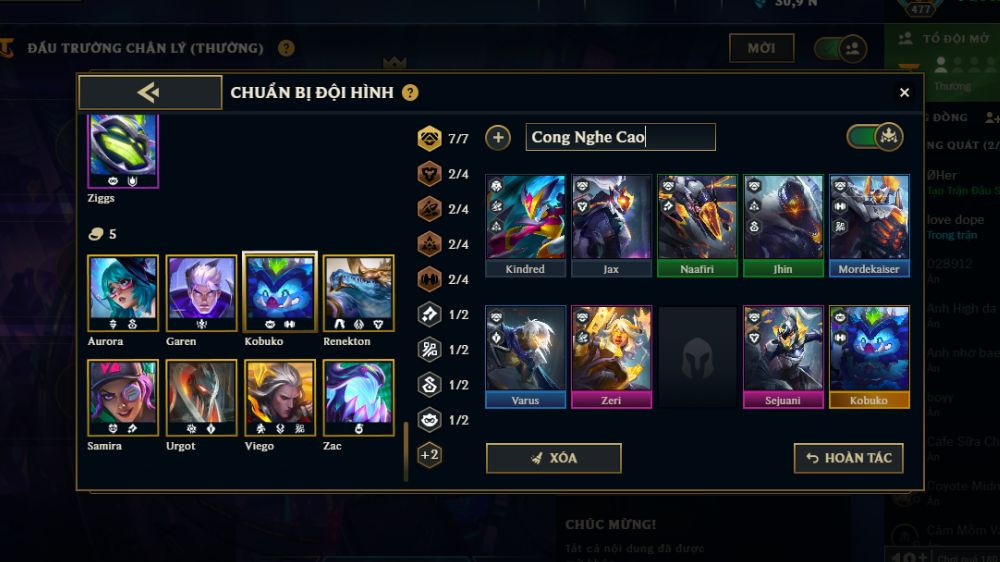Edit the Cong Nghe Cao name field
The image size is (1000, 562).
click(621, 137)
